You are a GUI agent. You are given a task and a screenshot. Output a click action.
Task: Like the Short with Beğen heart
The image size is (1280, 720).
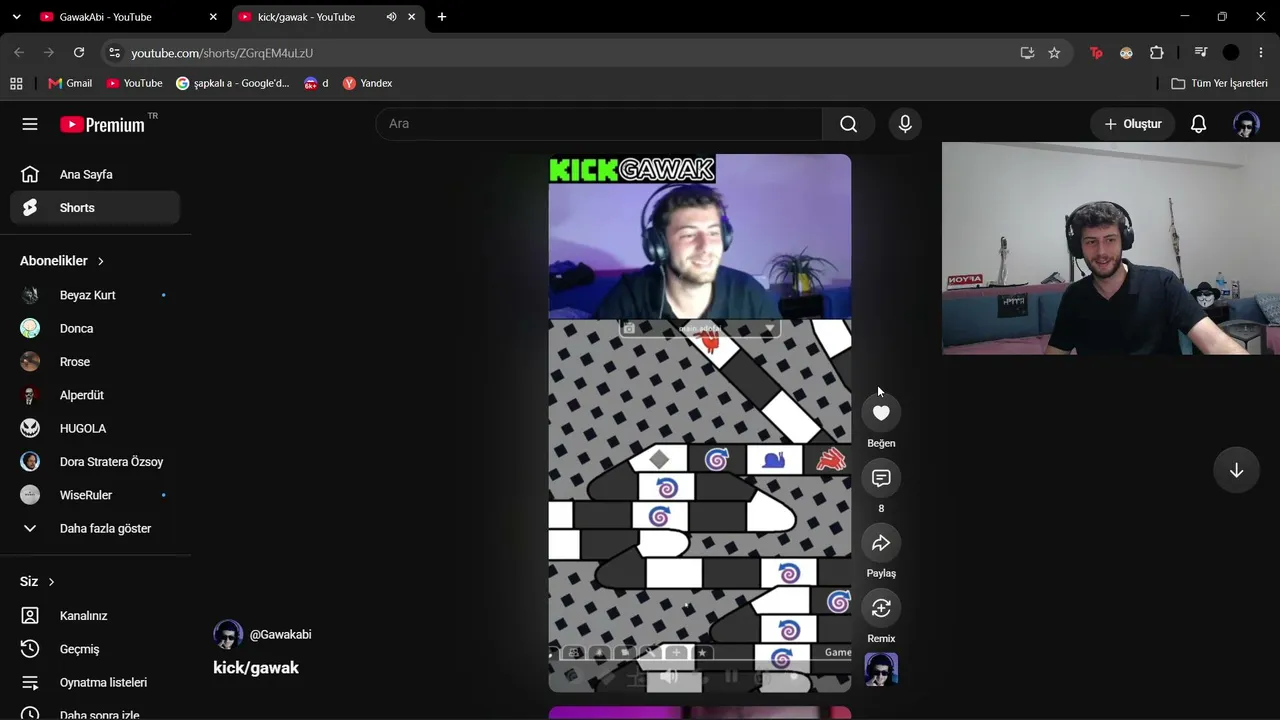click(x=881, y=413)
